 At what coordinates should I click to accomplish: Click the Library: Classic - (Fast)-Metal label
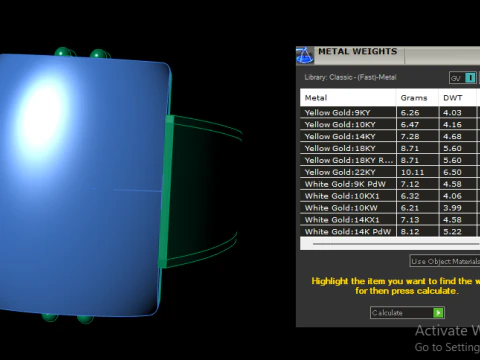350,77
